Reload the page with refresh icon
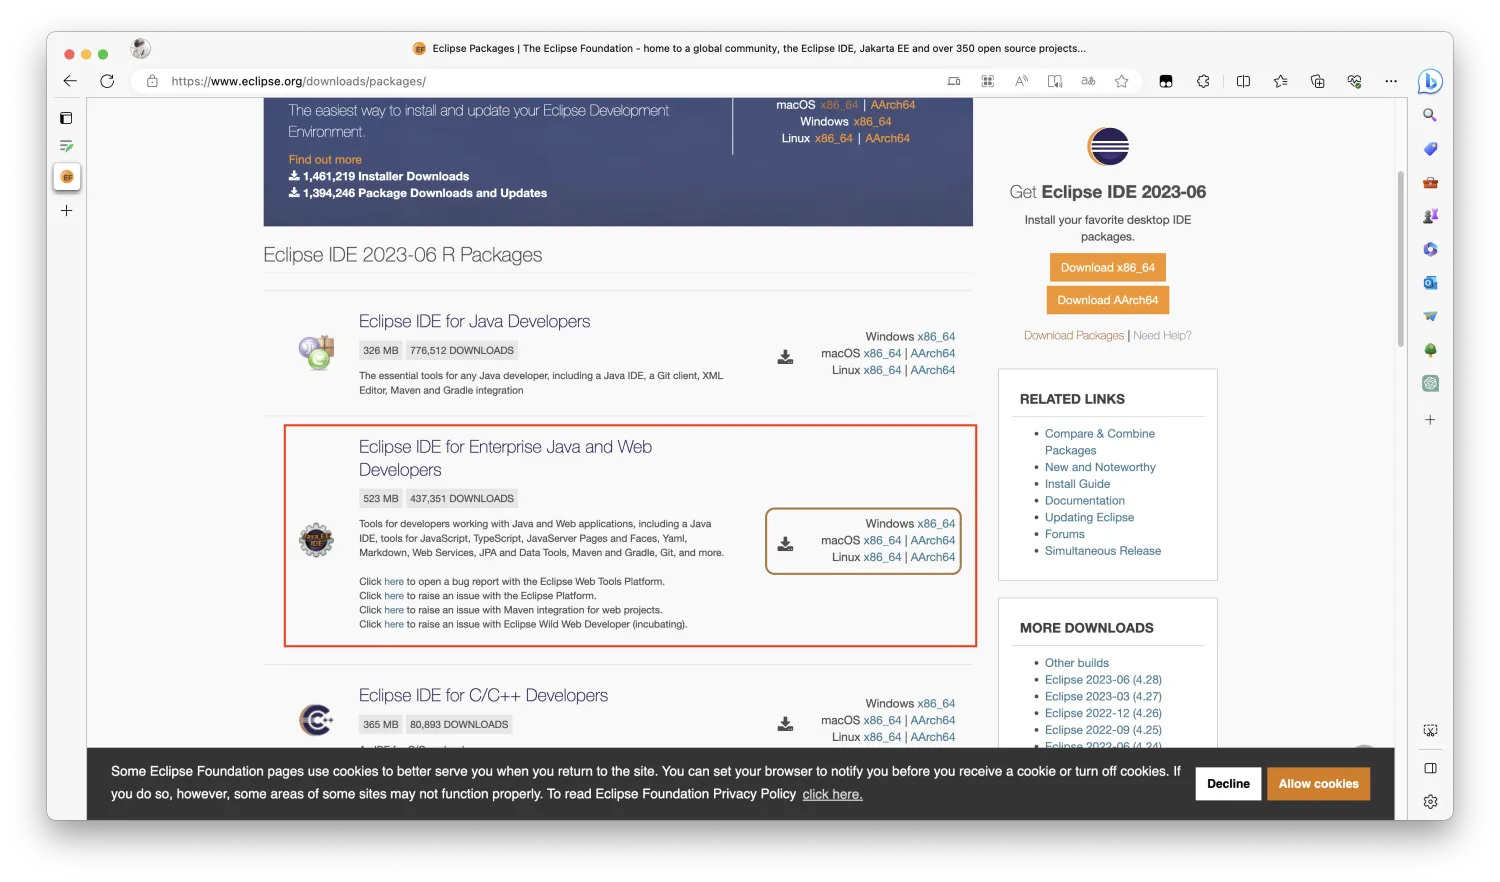Image resolution: width=1500 pixels, height=882 pixels. [x=107, y=81]
